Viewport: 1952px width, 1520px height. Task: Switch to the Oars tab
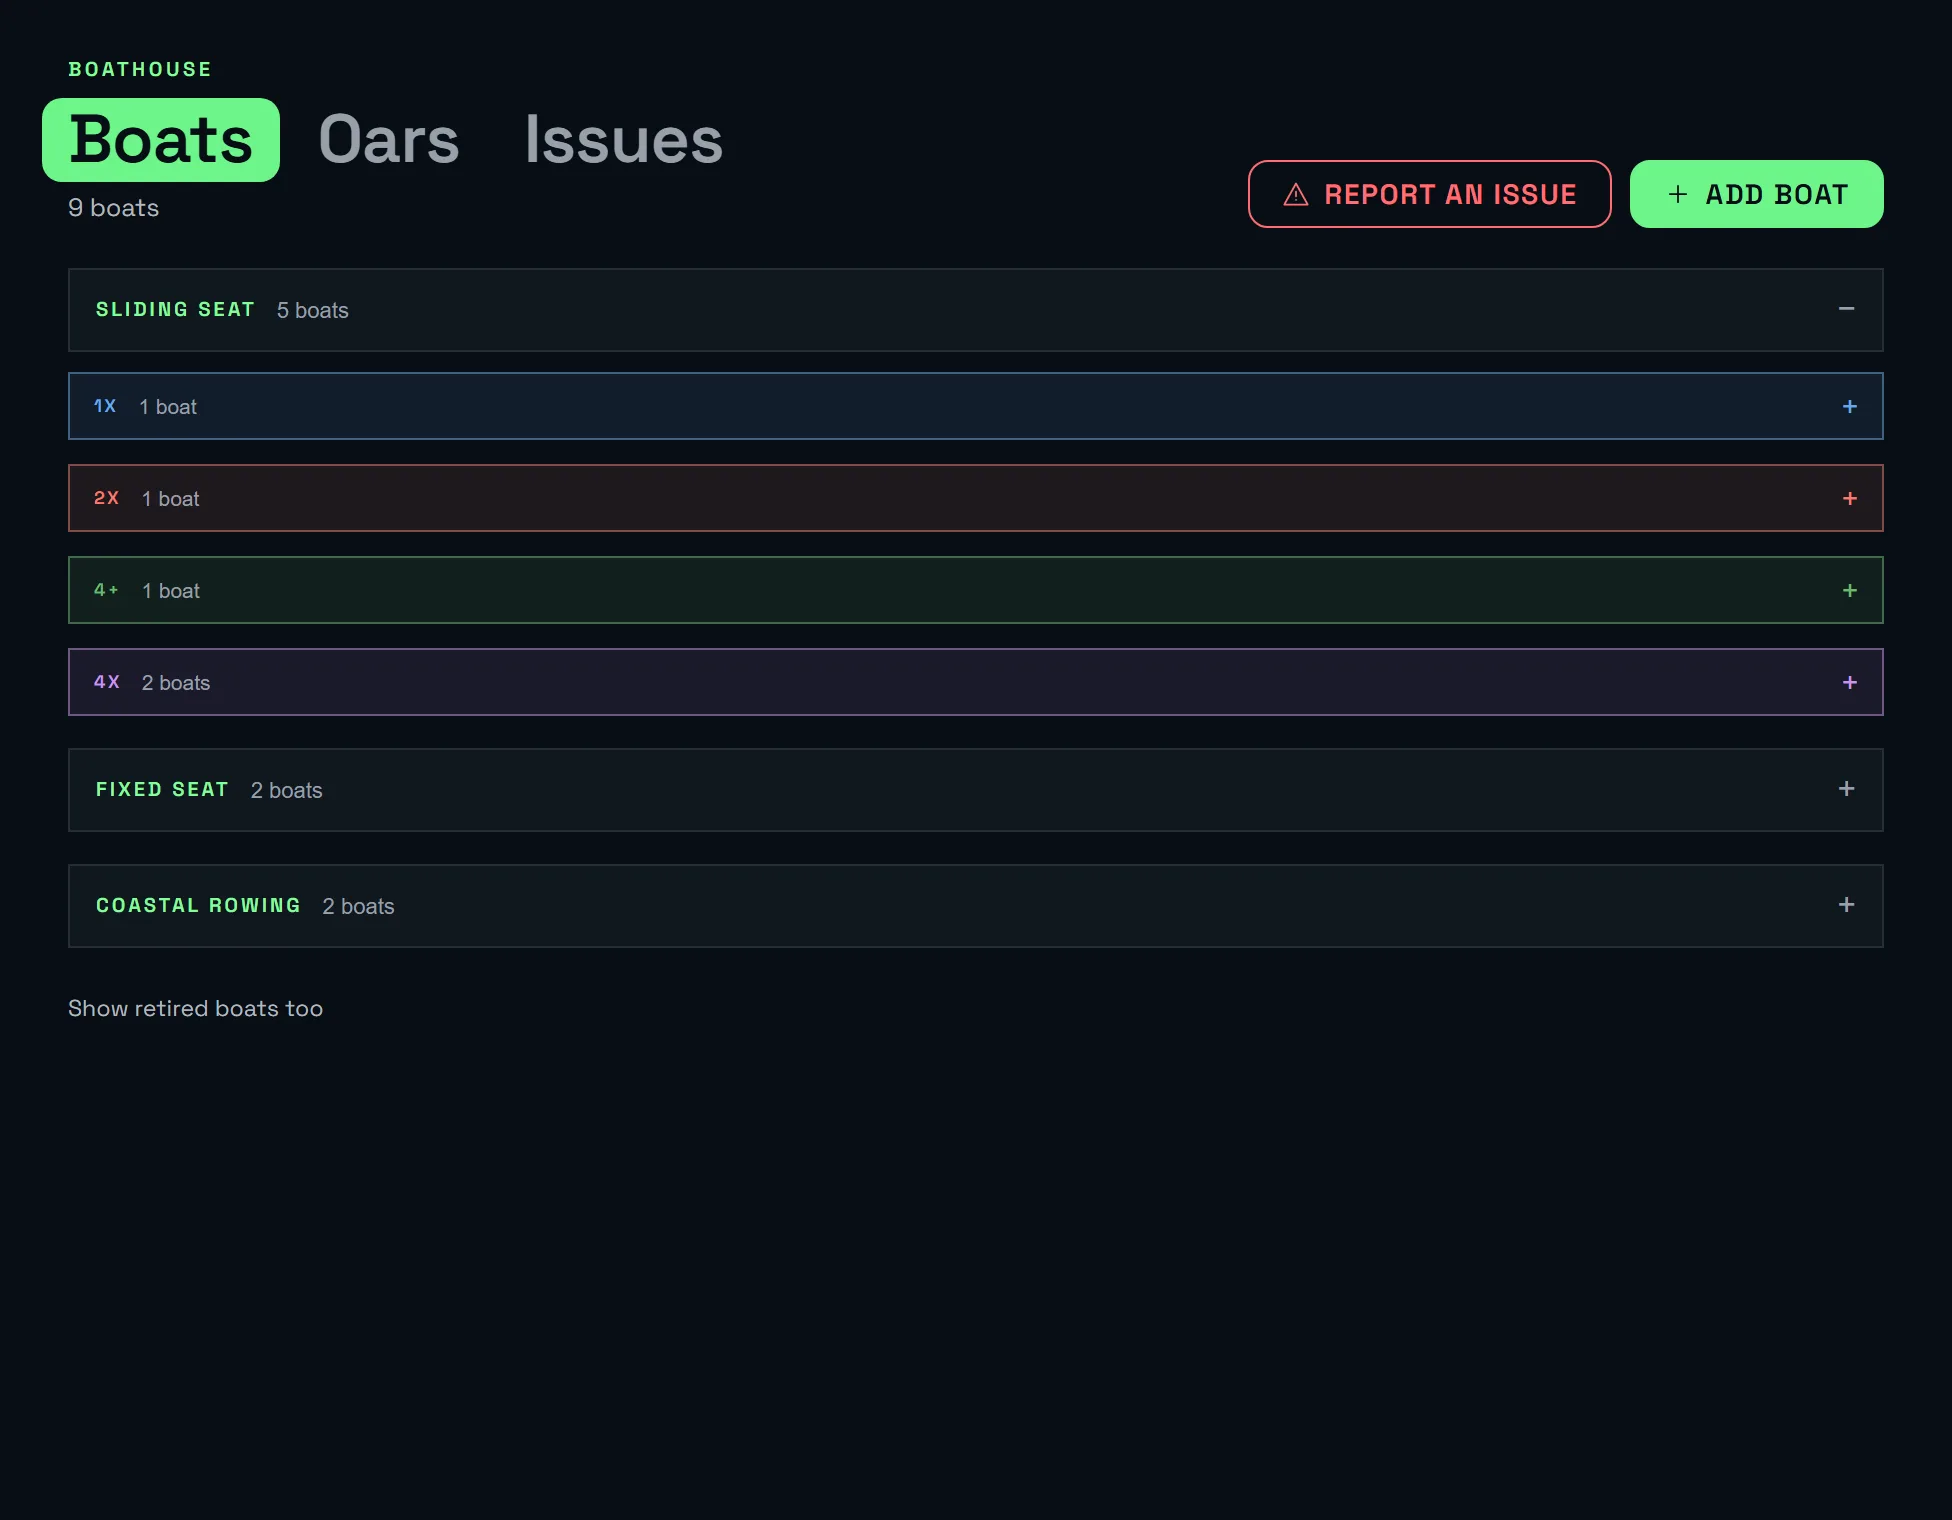click(389, 140)
